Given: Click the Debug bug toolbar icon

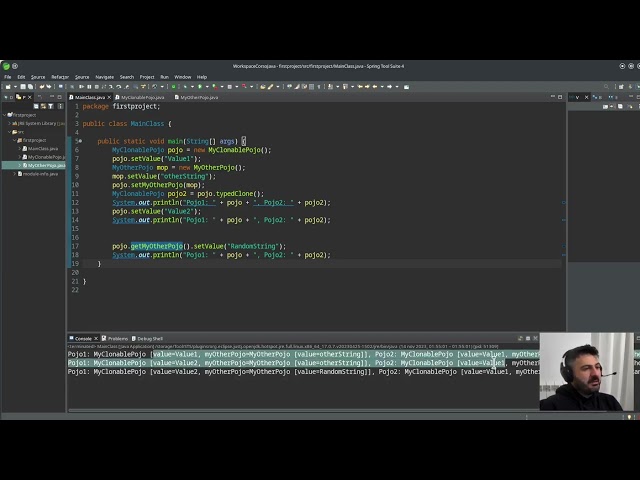Looking at the screenshot, I should (x=184, y=87).
